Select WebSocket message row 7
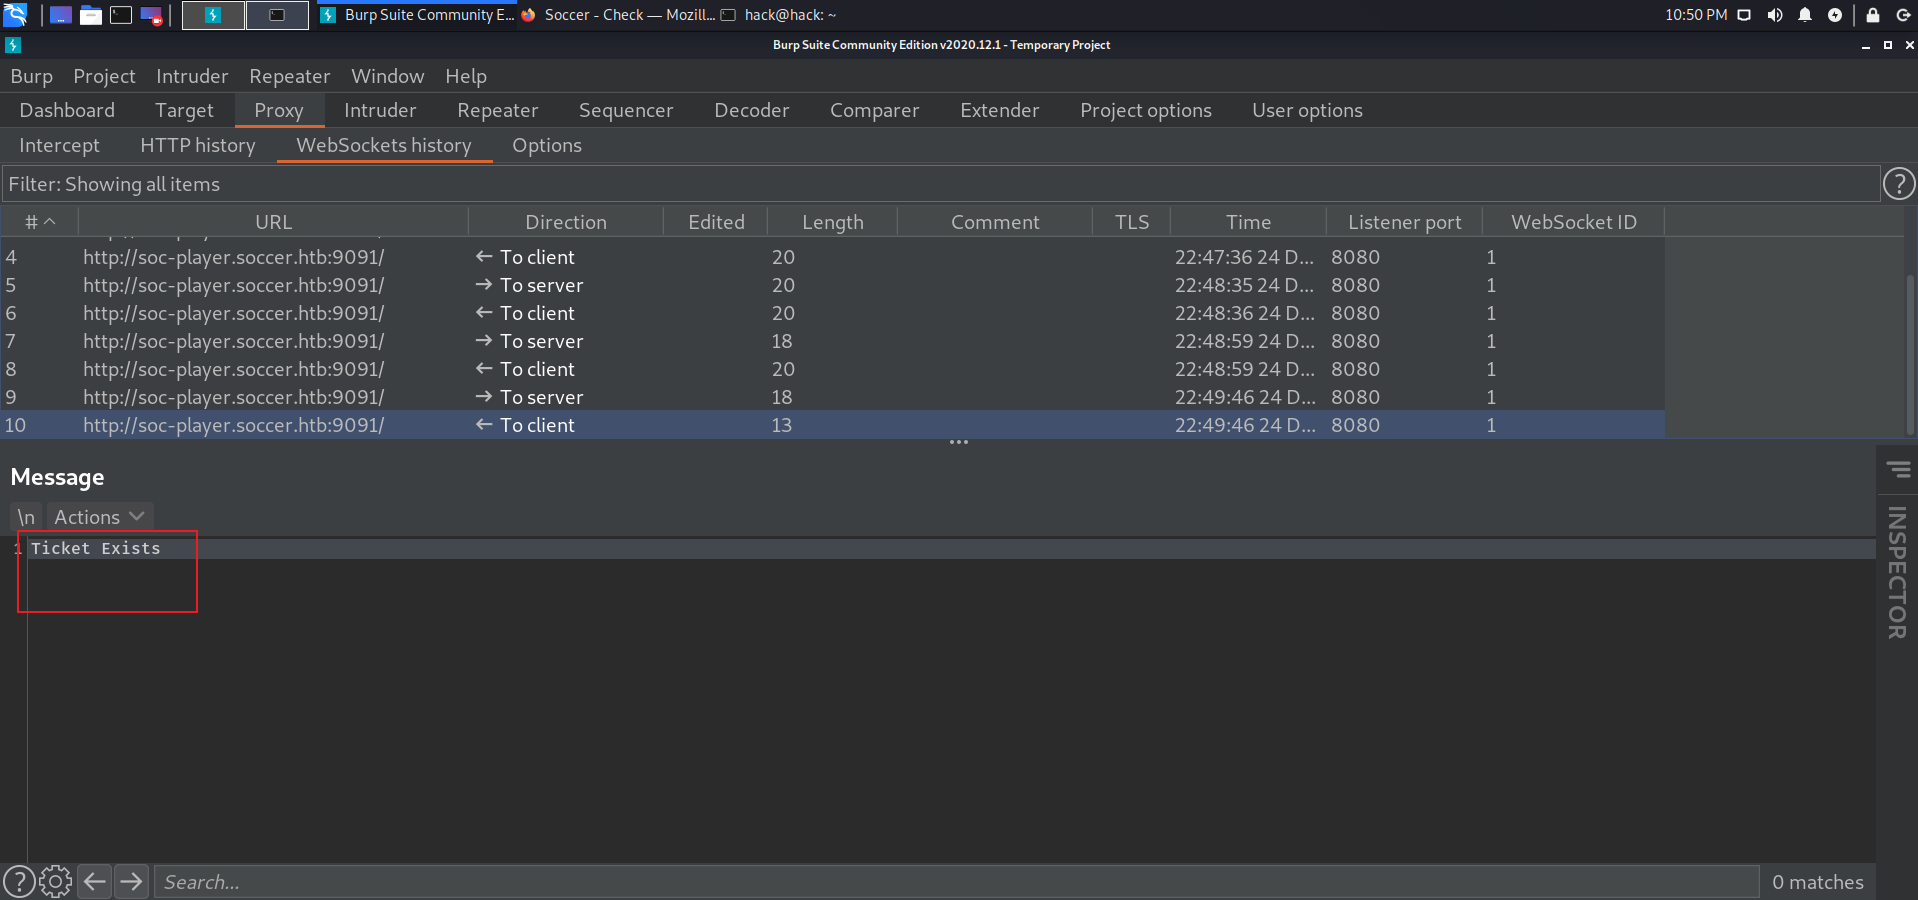 click(x=833, y=341)
